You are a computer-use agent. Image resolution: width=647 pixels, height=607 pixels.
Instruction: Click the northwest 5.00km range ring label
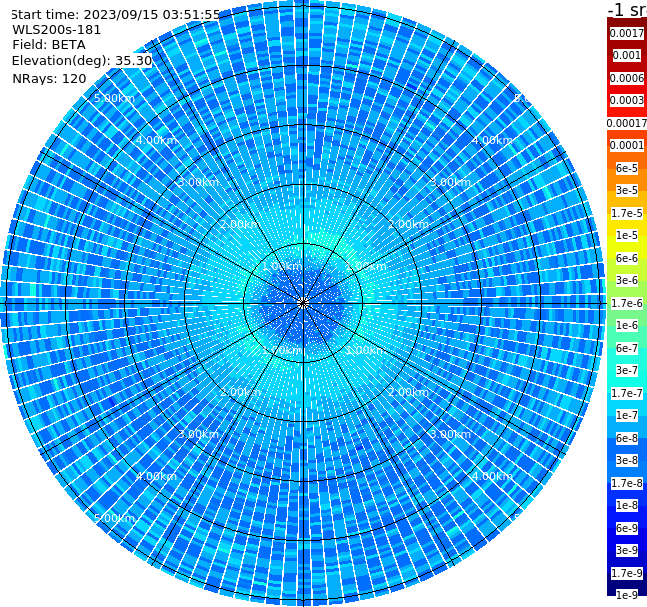click(x=114, y=98)
